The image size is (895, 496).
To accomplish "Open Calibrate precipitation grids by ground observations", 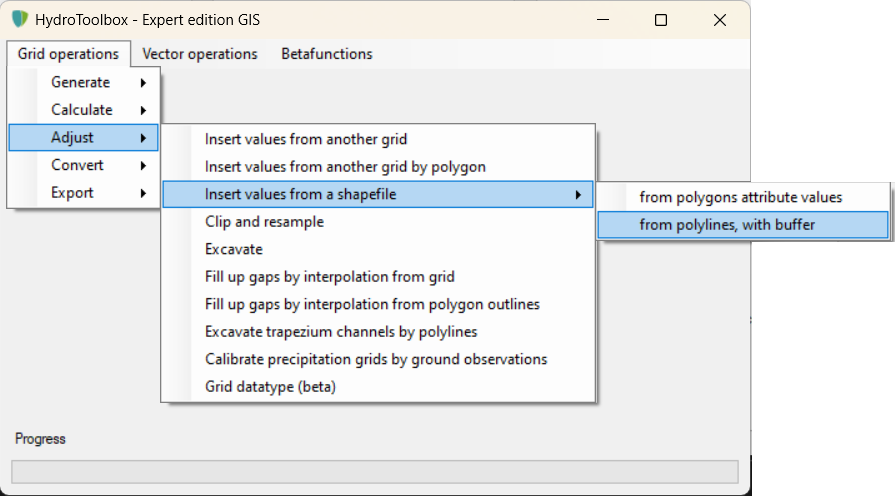I will click(376, 359).
